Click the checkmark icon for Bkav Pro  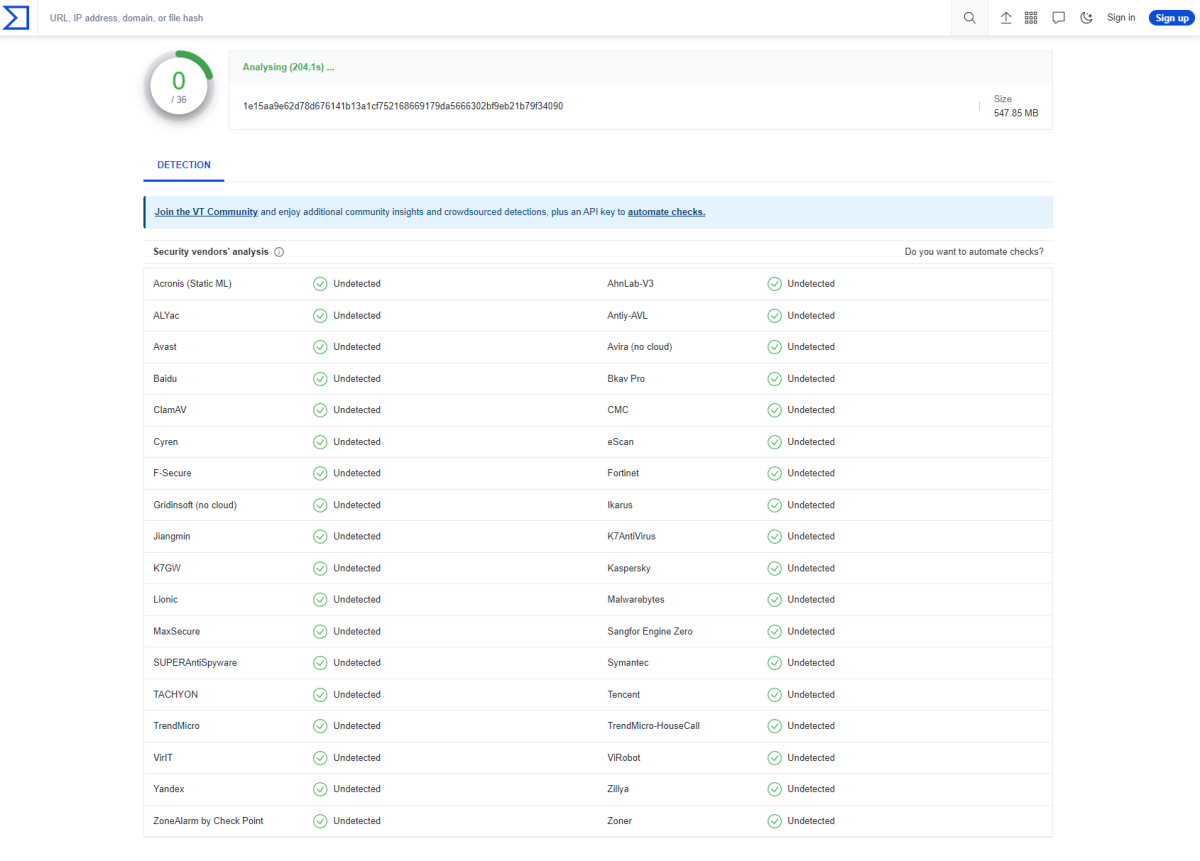tap(774, 379)
